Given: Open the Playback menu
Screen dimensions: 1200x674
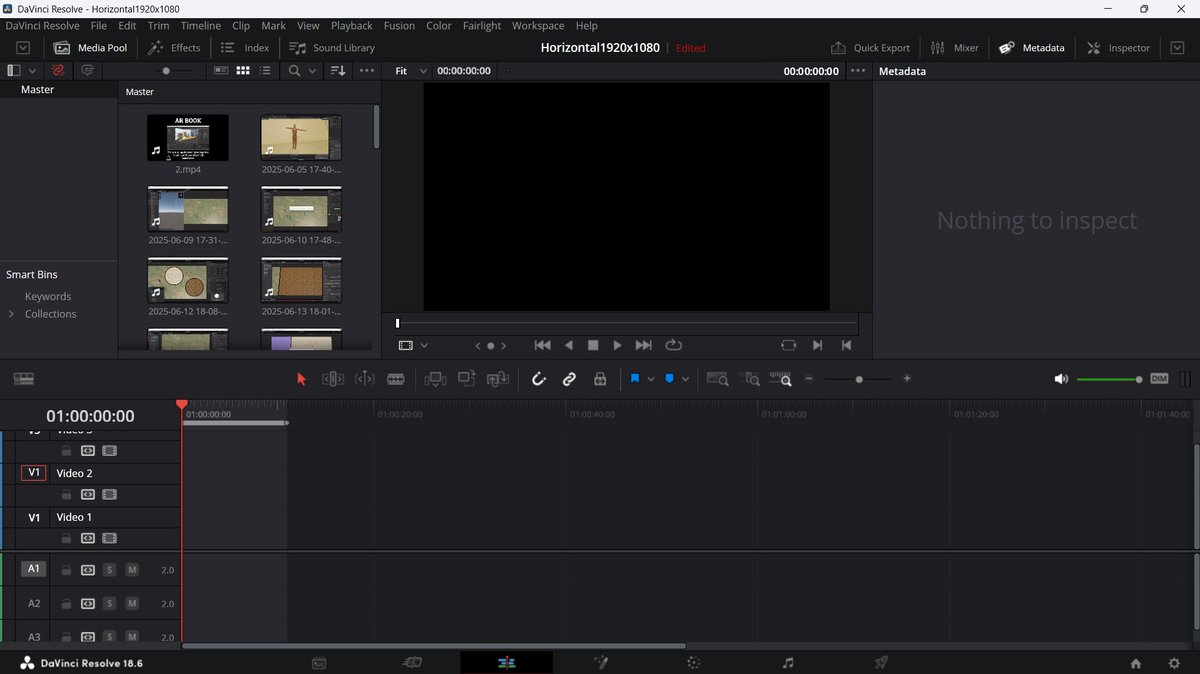Looking at the screenshot, I should (352, 25).
